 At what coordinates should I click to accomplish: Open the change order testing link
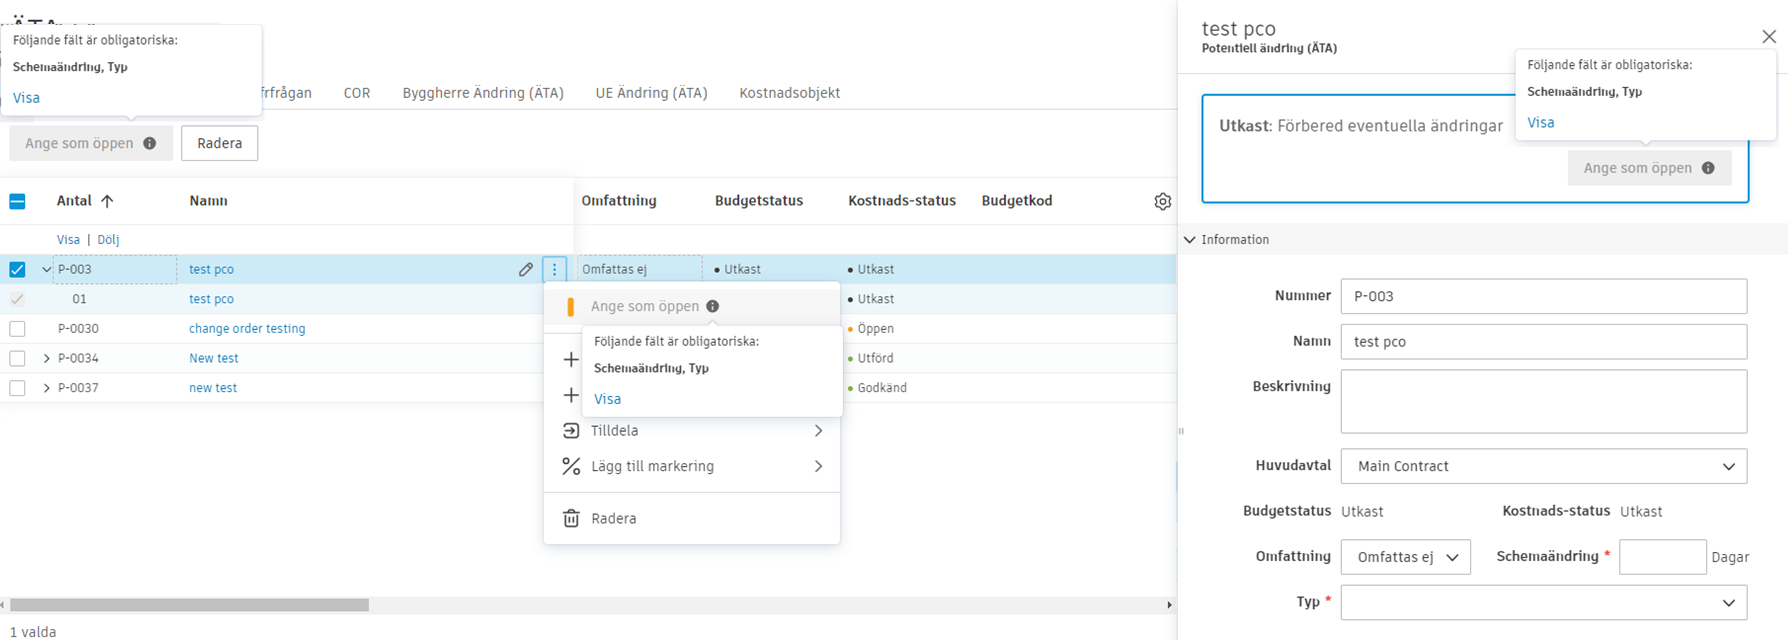tap(247, 328)
